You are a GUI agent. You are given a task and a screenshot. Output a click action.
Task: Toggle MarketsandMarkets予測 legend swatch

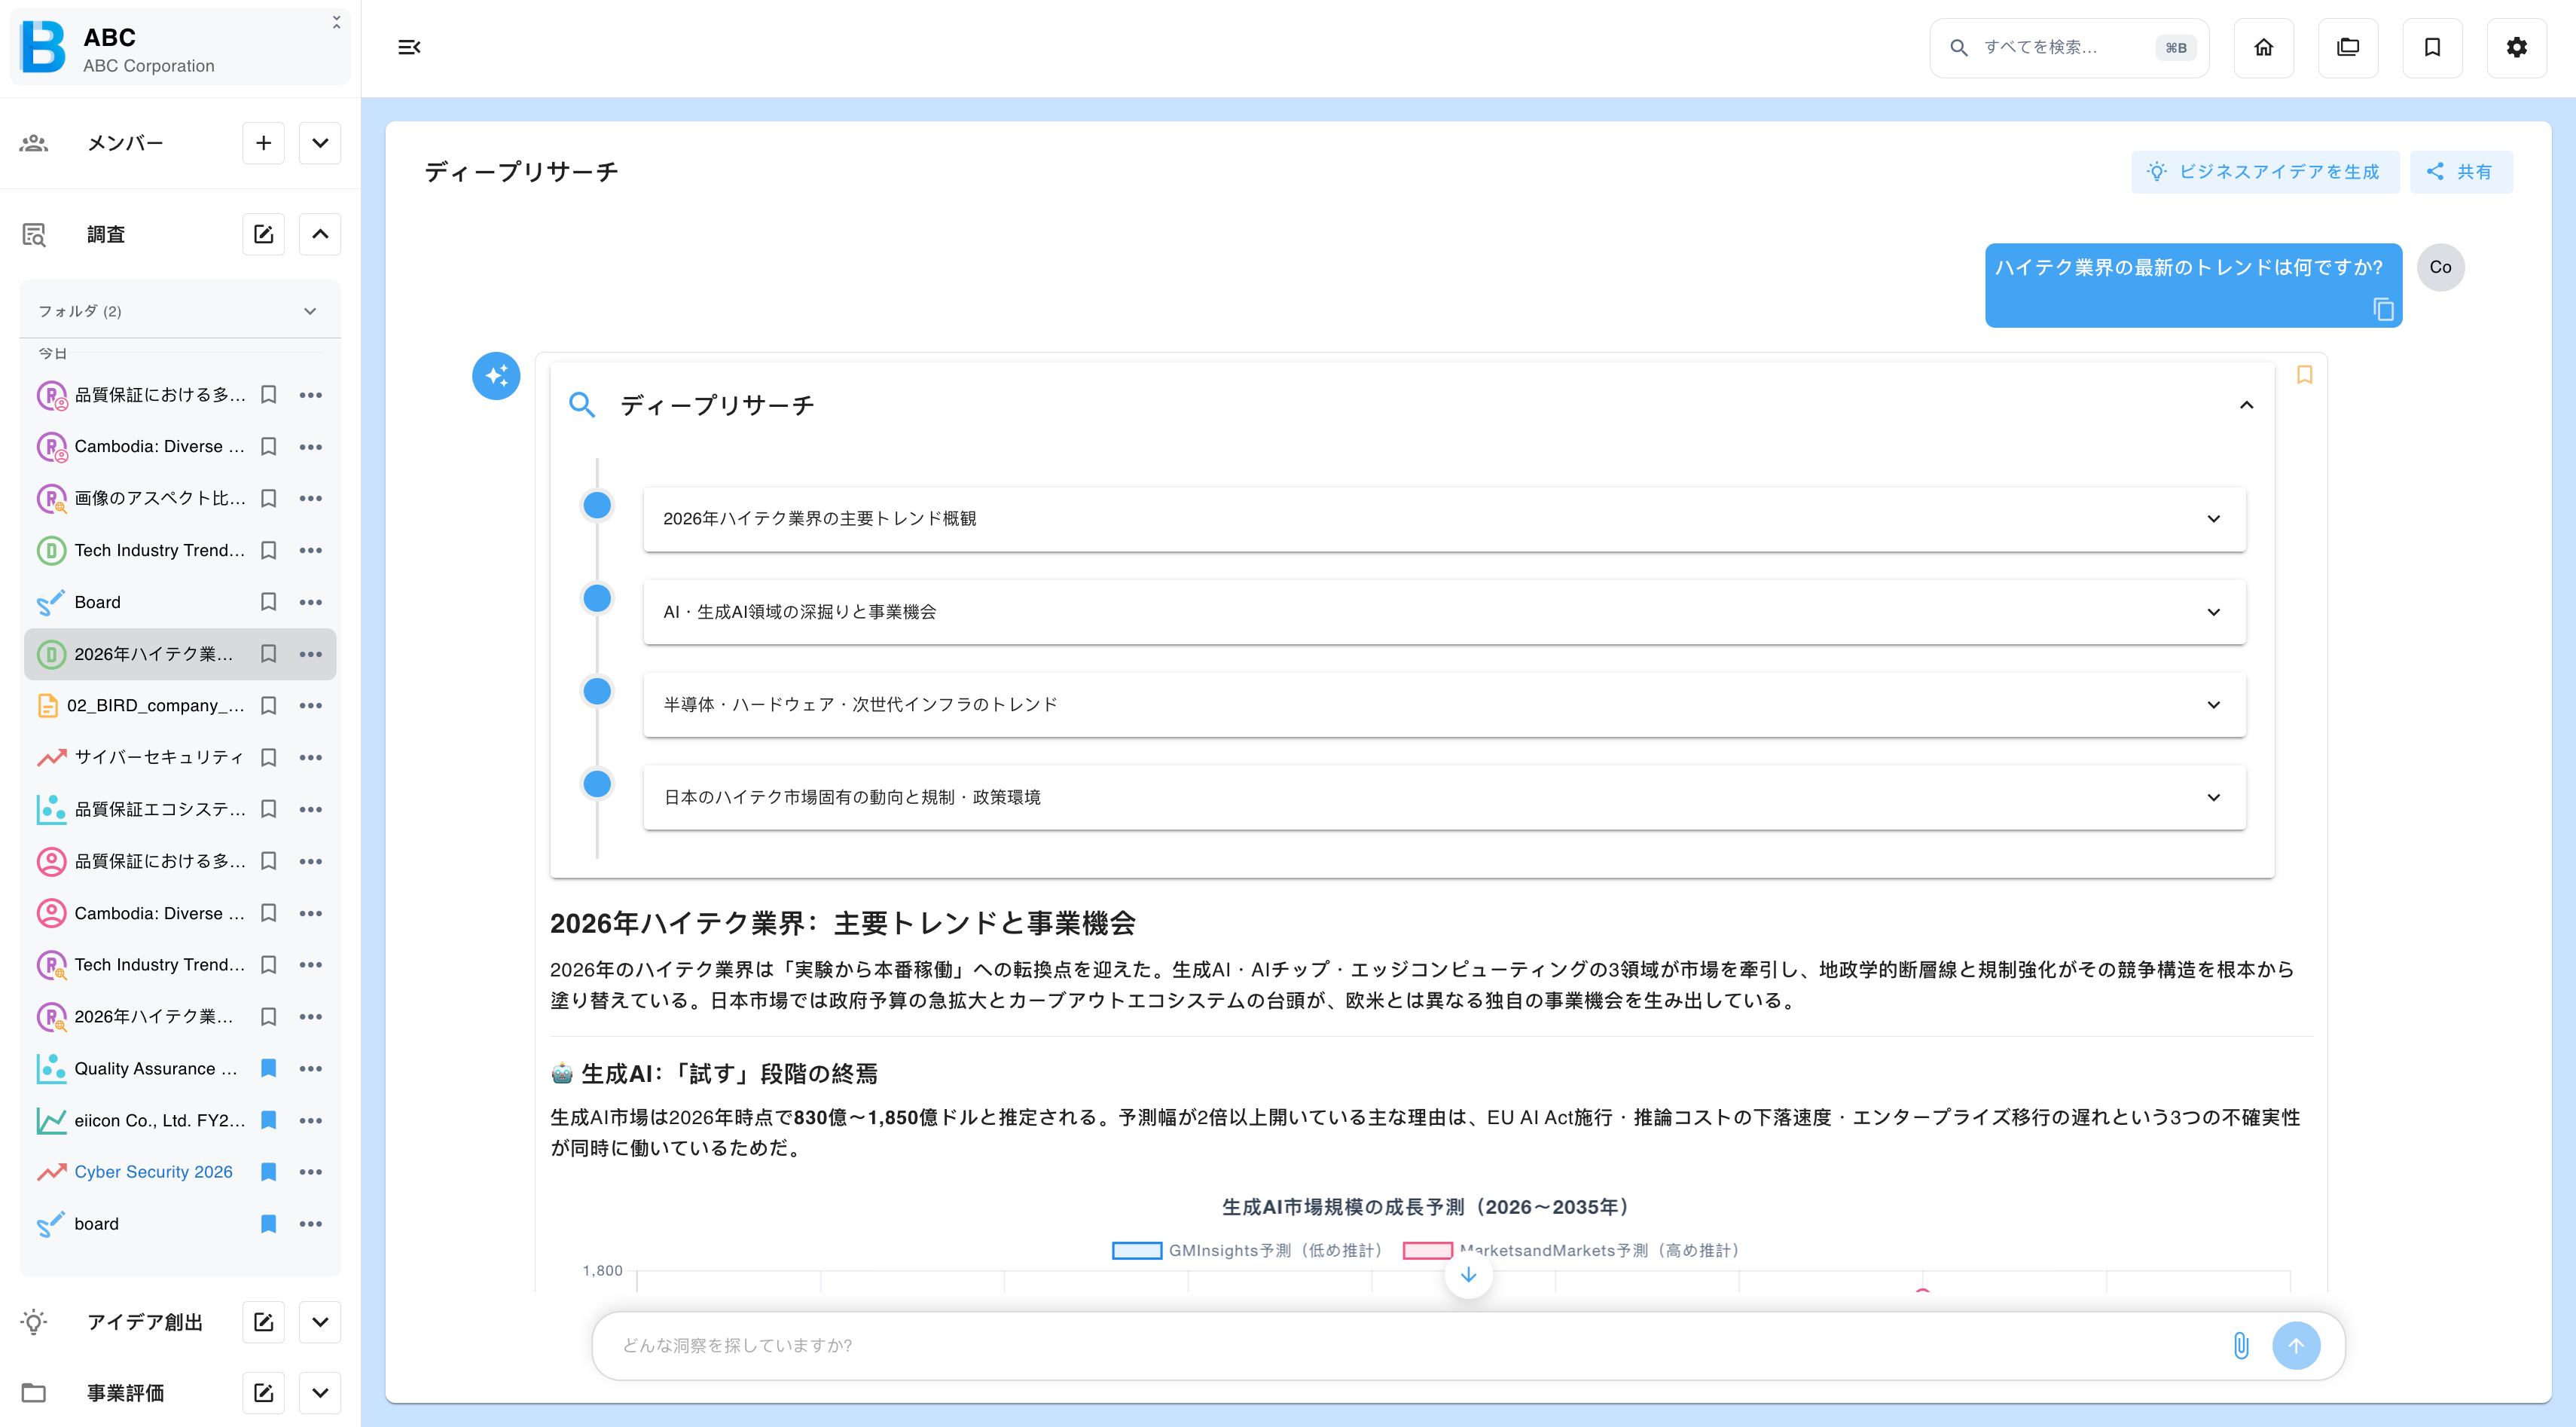point(1427,1250)
